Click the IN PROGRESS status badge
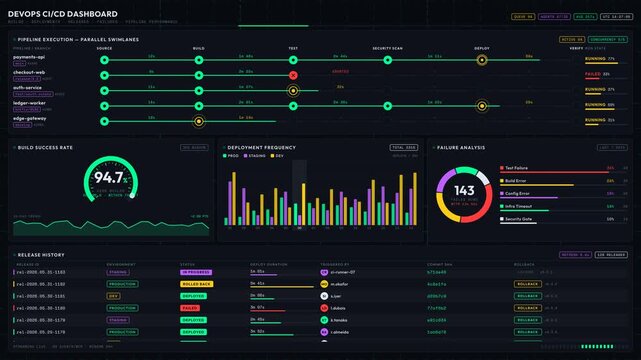 [196, 272]
